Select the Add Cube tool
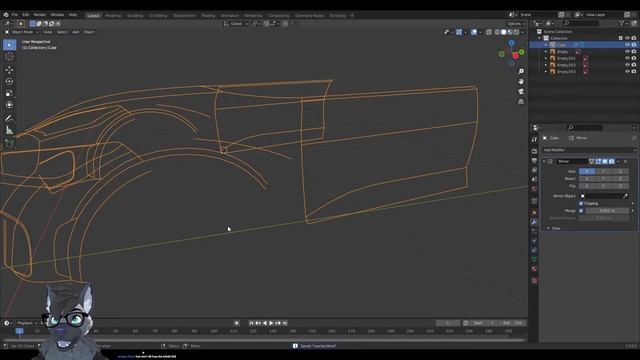This screenshot has width=640, height=360. point(9,143)
